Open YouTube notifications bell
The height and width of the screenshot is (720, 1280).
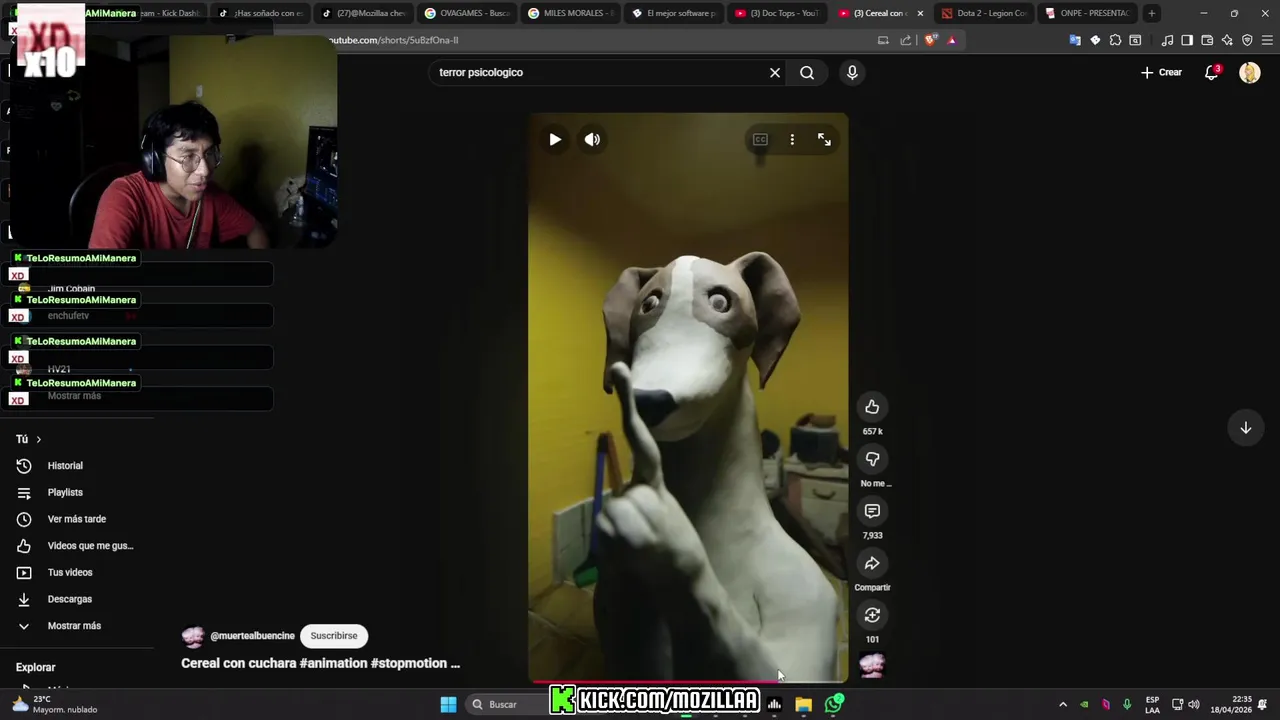[x=1211, y=72]
